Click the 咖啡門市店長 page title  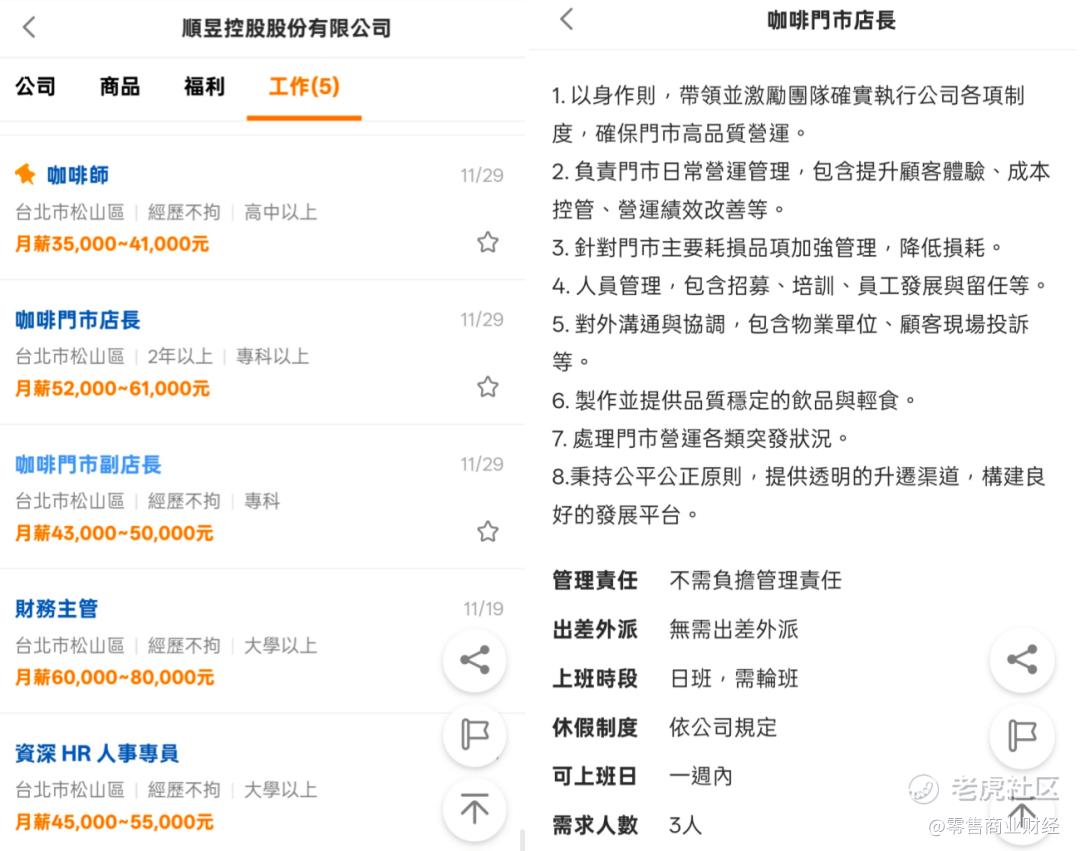[x=831, y=20]
